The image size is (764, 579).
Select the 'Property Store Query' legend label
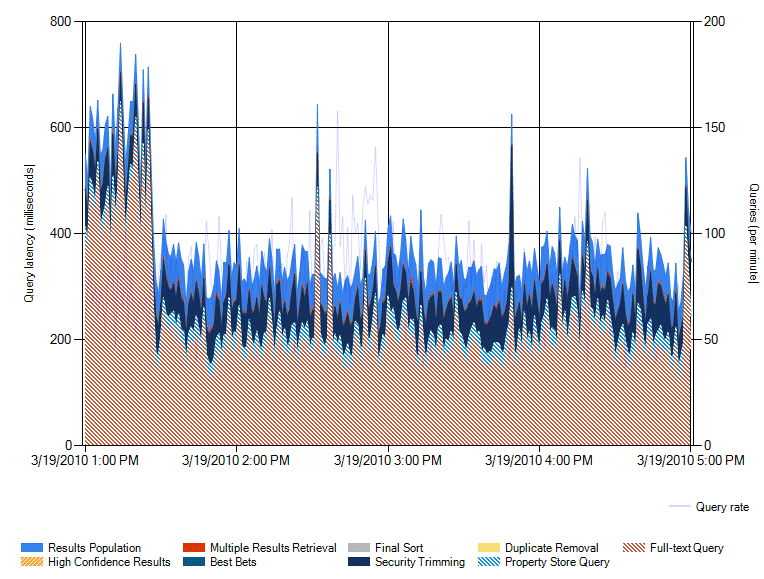click(x=557, y=562)
